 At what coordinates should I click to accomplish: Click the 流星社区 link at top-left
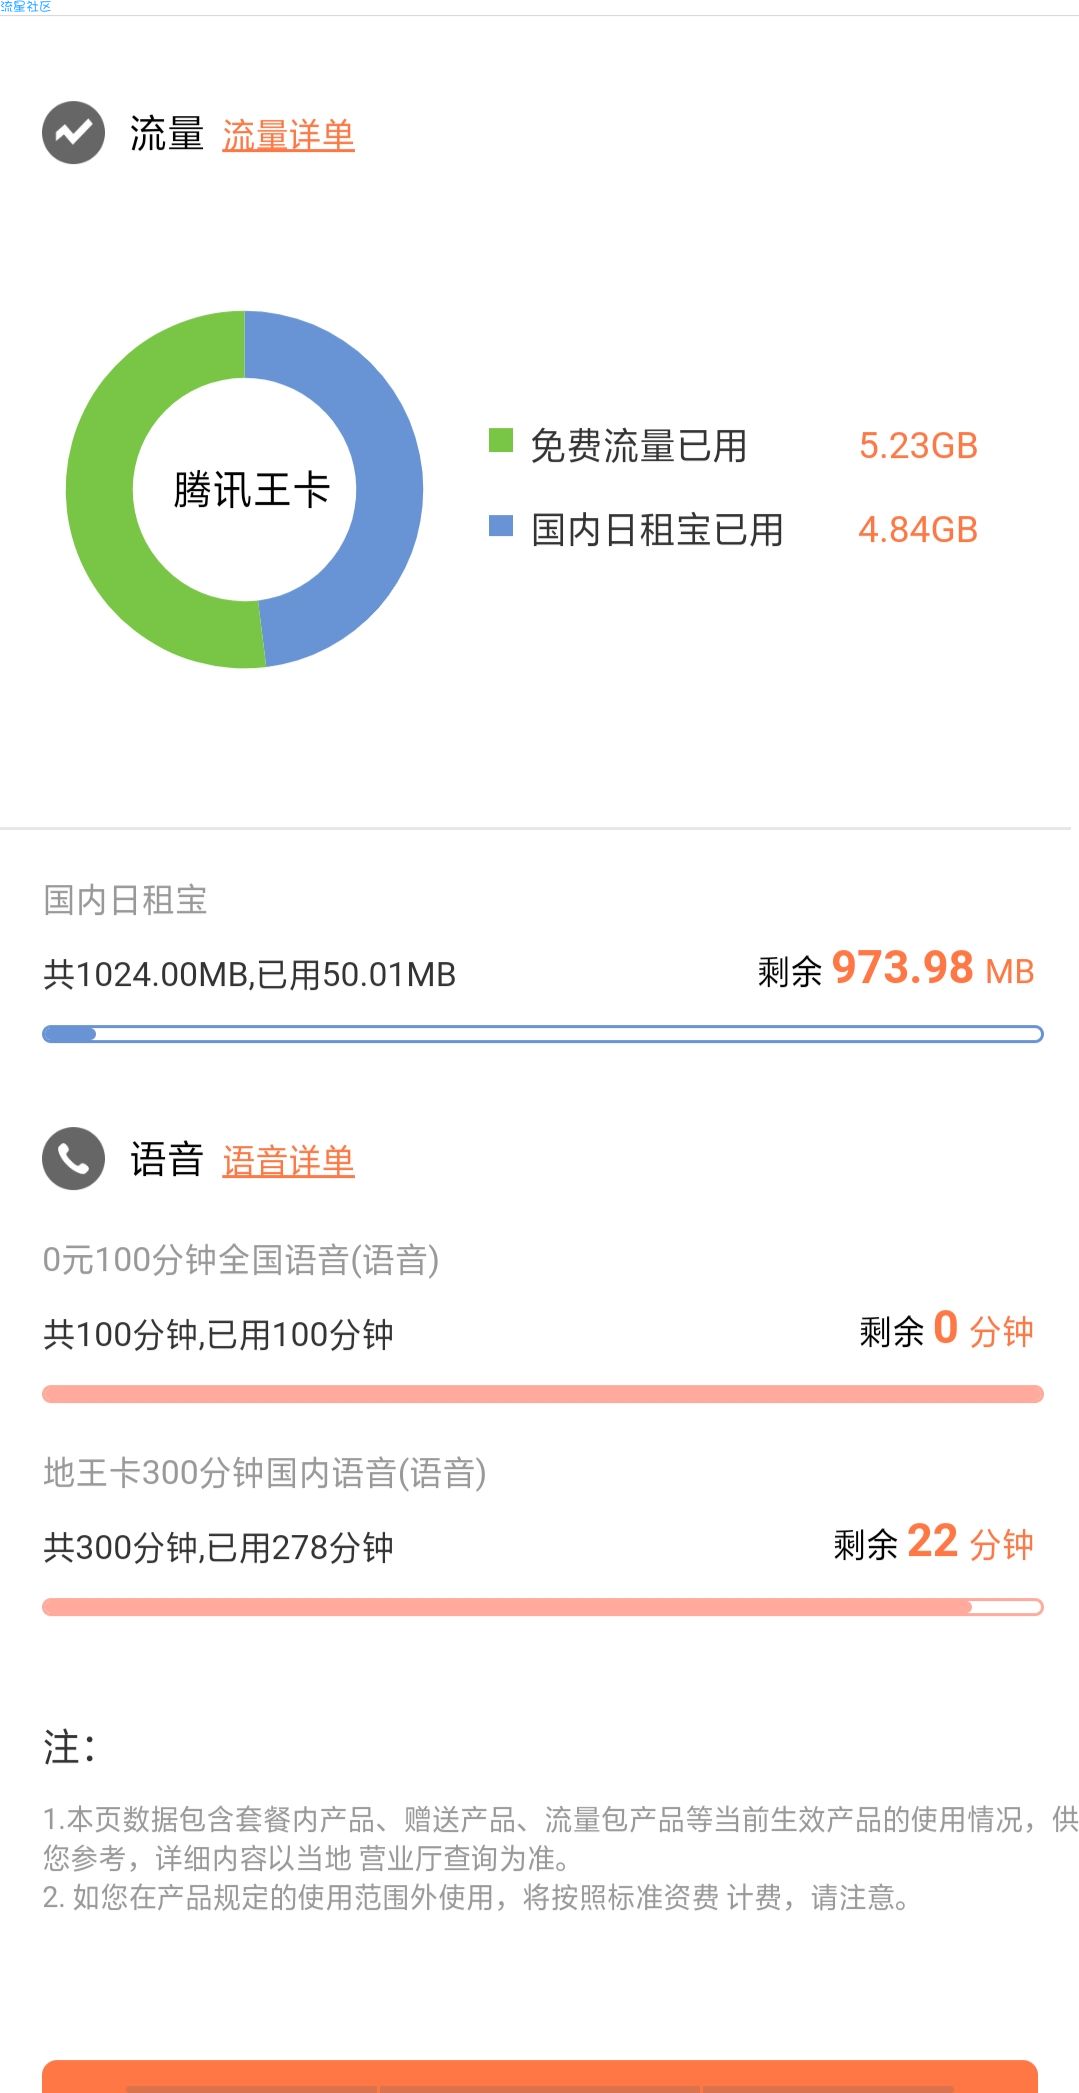pyautogui.click(x=26, y=7)
